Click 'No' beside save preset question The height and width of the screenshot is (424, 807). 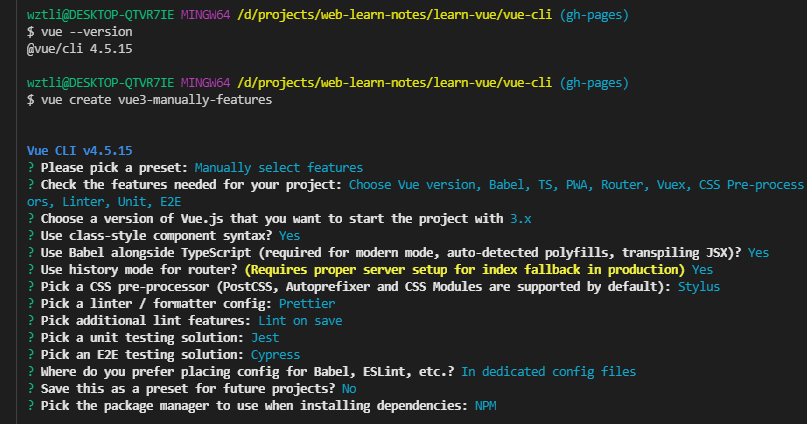tap(349, 388)
